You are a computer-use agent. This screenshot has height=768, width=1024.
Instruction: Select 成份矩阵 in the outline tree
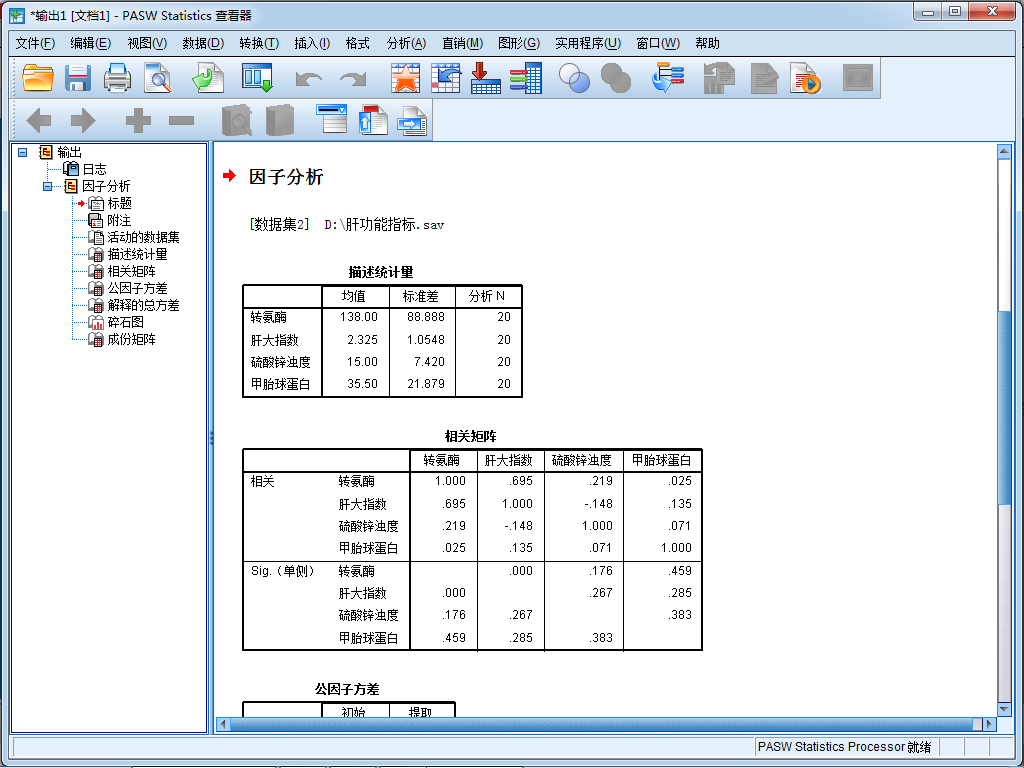point(131,339)
